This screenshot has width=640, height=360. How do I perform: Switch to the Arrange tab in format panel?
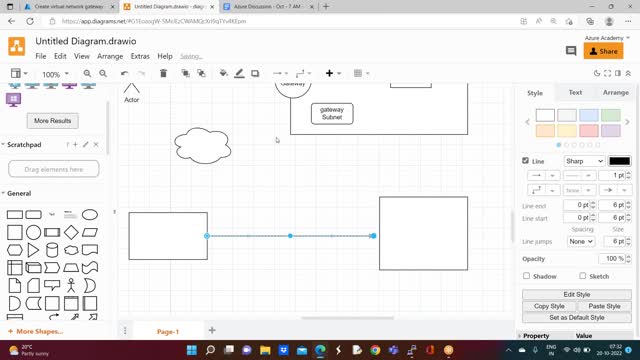point(616,93)
